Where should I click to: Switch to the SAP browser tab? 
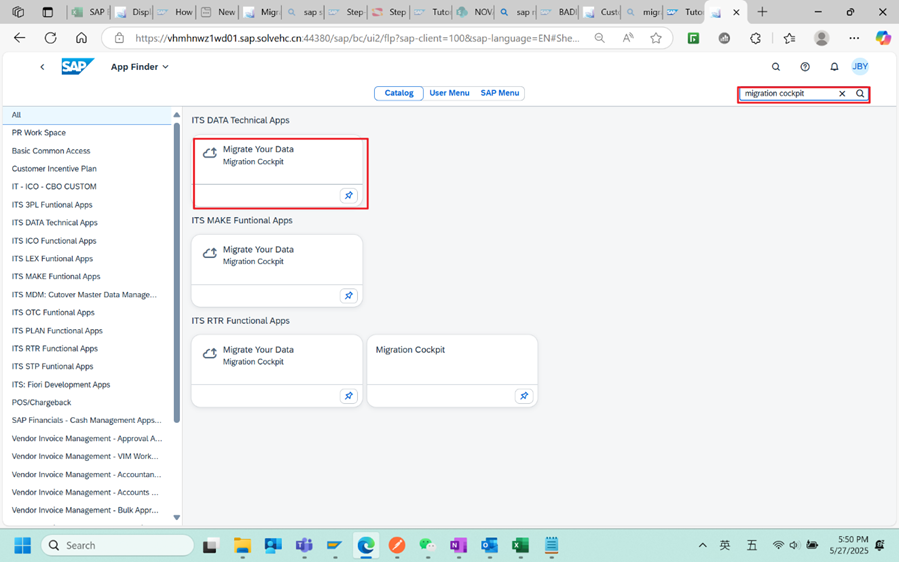tap(89, 11)
